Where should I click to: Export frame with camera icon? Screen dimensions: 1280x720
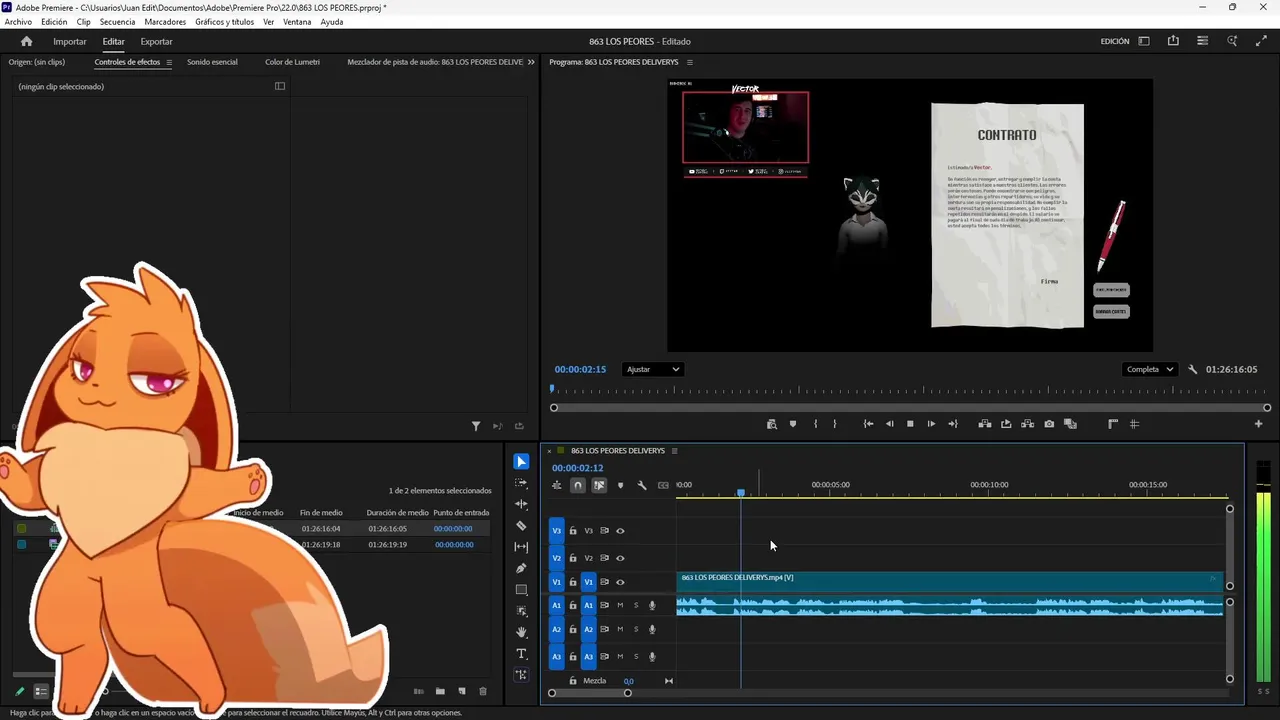[1049, 424]
